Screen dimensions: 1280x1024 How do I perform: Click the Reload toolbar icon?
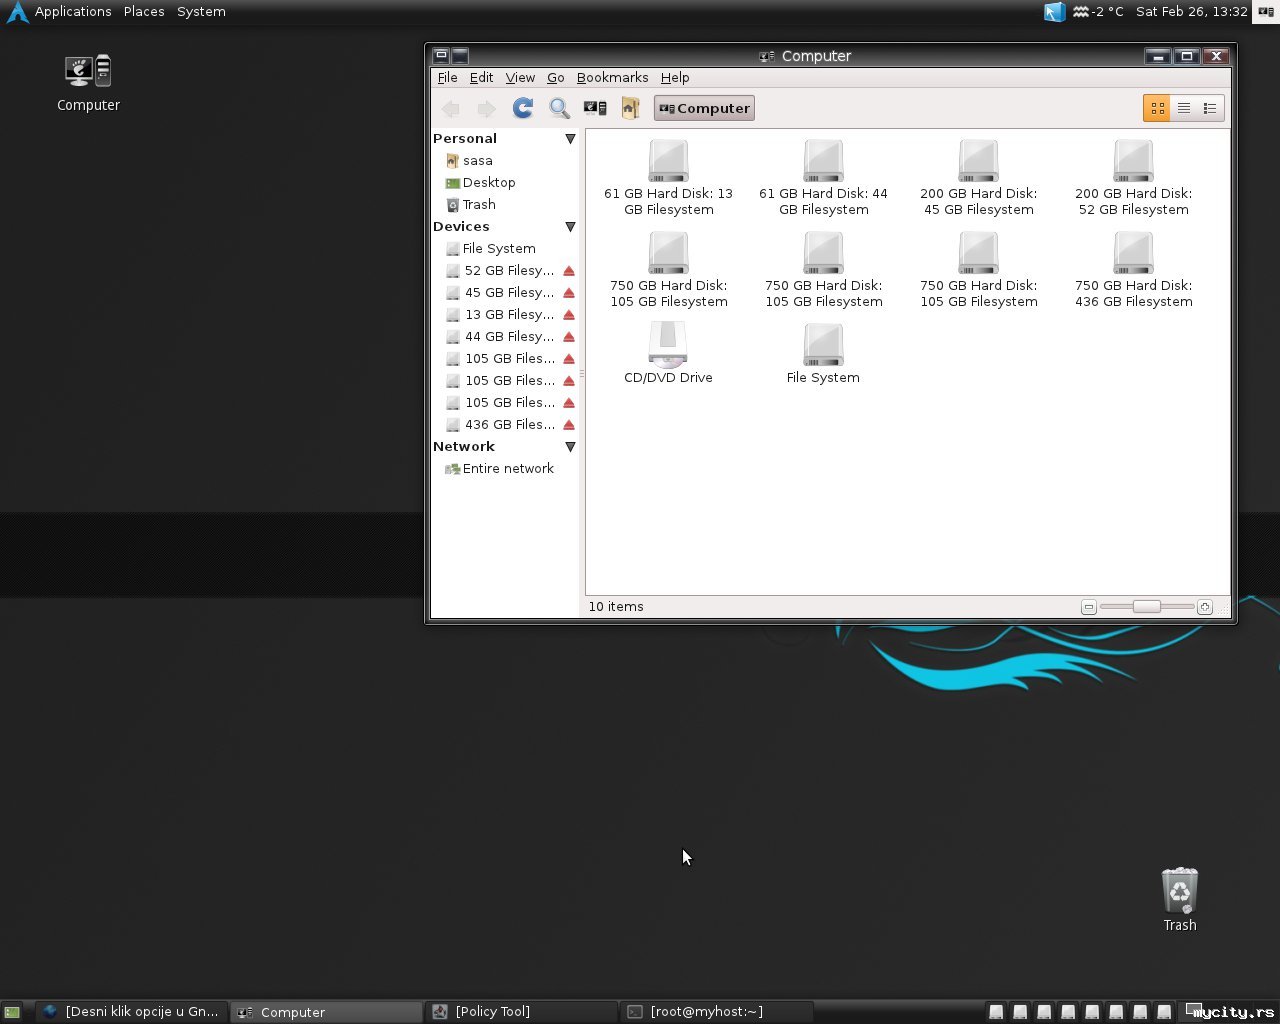(523, 108)
